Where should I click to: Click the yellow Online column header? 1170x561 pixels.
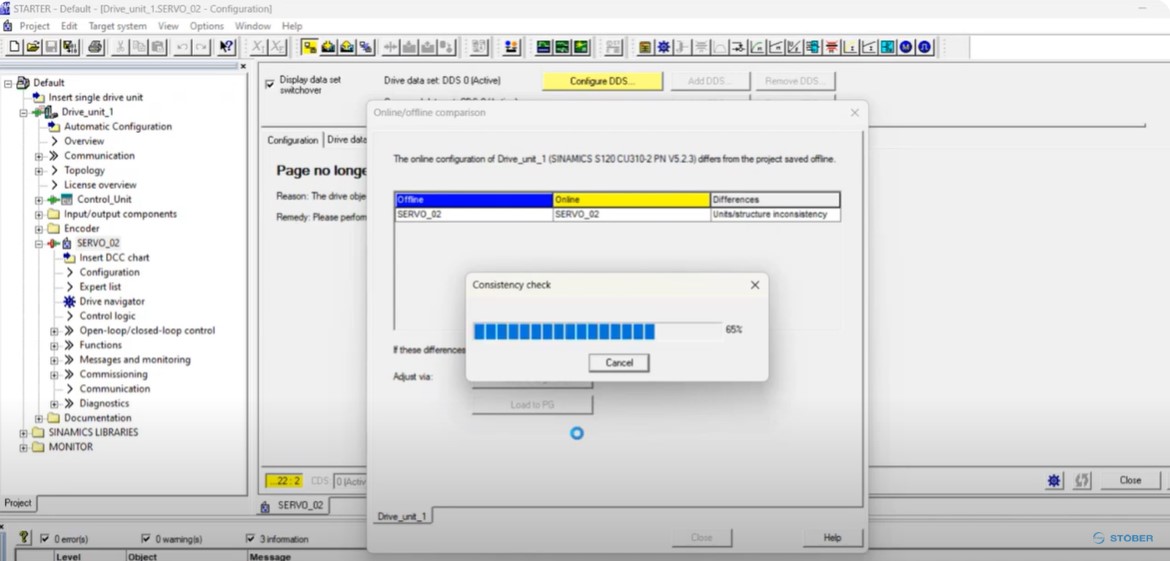pyautogui.click(x=631, y=199)
